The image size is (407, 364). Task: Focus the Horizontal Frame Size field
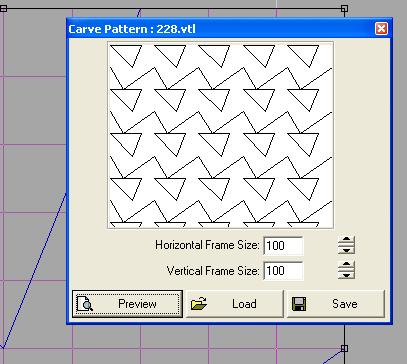(x=283, y=246)
